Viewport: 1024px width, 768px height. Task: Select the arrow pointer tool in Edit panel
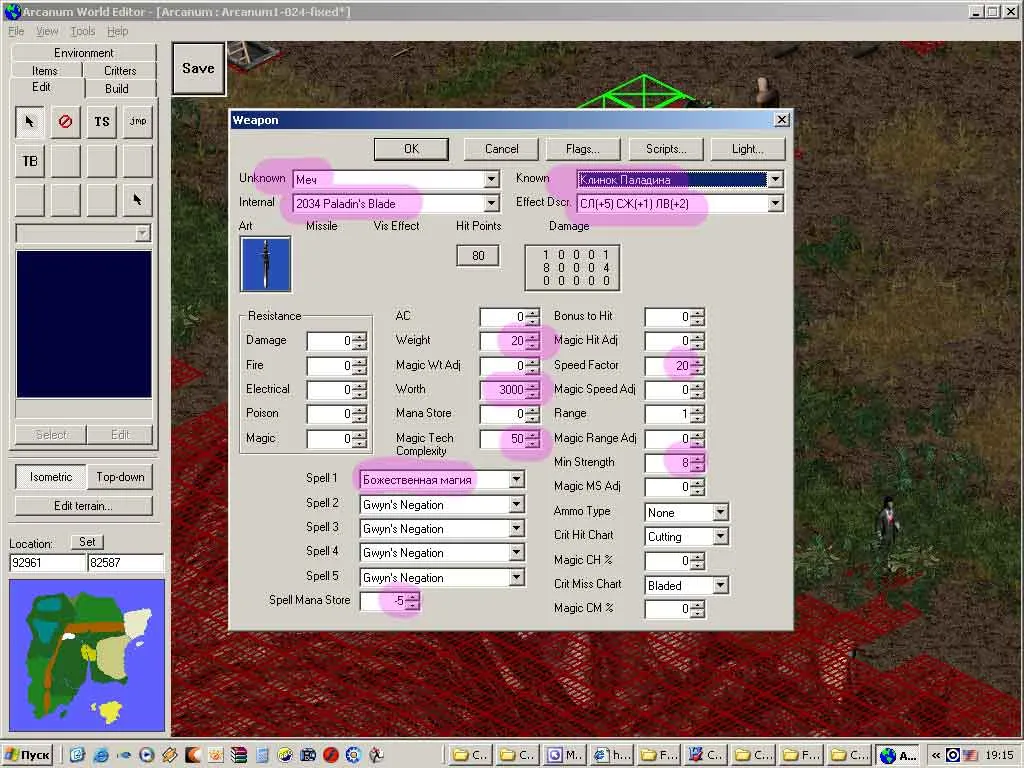click(30, 121)
